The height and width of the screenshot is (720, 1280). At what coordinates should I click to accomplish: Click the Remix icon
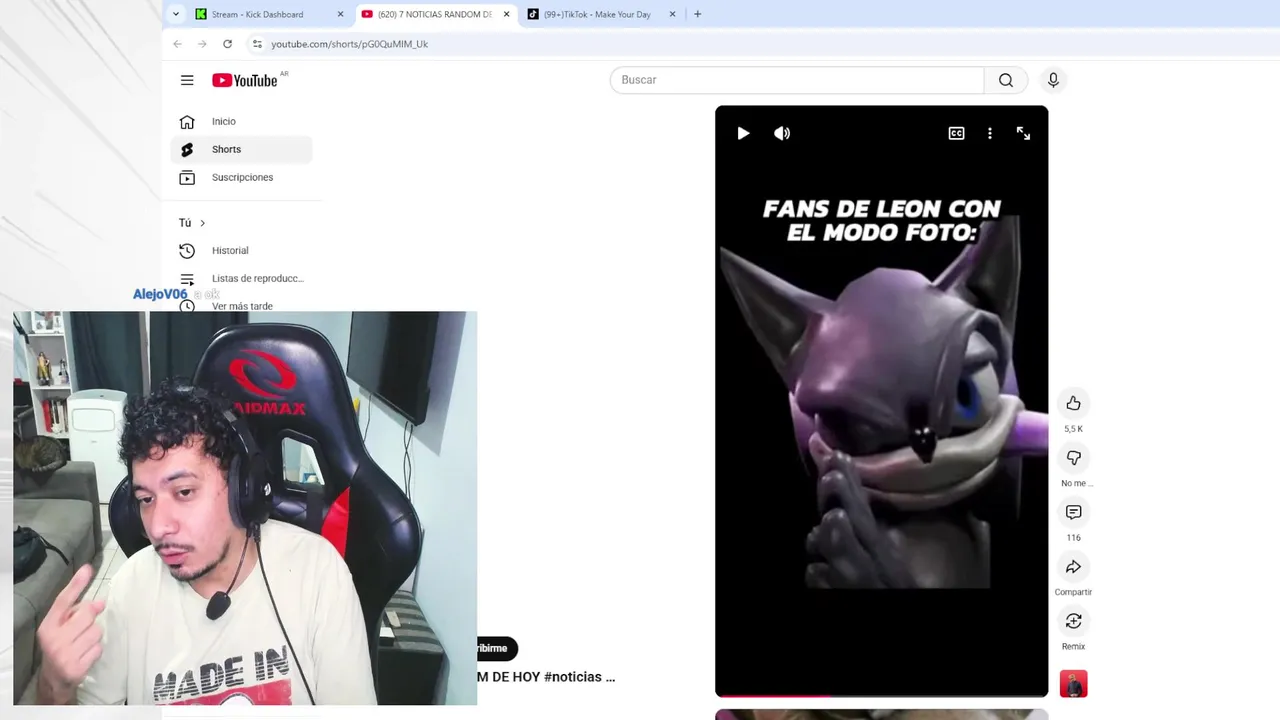pyautogui.click(x=1073, y=621)
